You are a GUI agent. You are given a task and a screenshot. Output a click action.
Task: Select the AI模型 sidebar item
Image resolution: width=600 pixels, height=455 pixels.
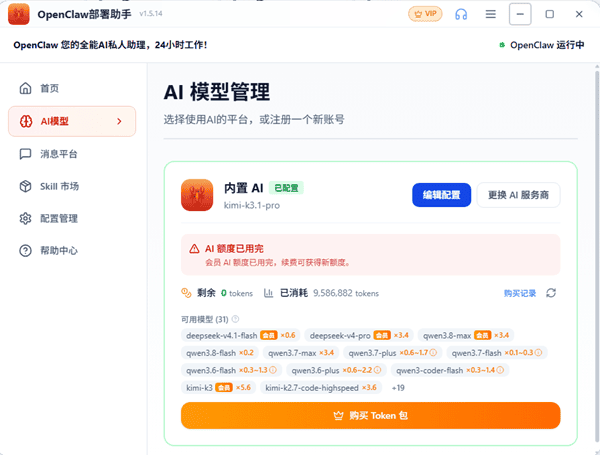pos(72,121)
